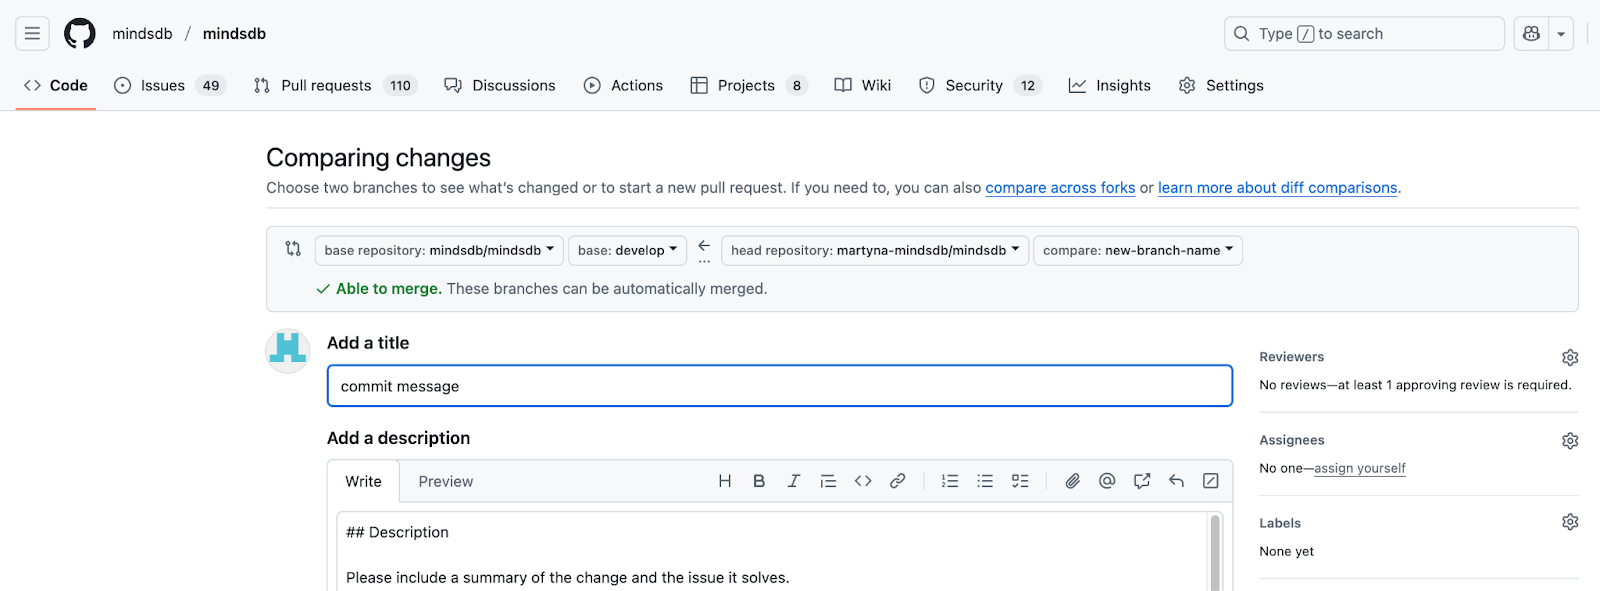Select the Write tab in description editor
The width and height of the screenshot is (1600, 591).
[363, 481]
